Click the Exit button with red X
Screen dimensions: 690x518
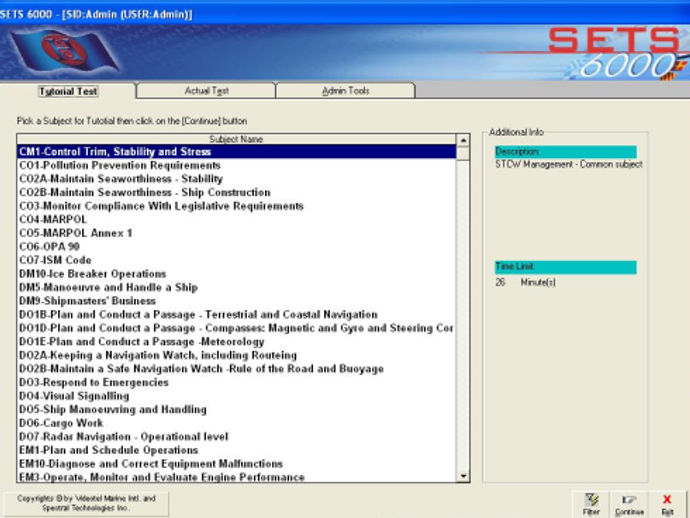pyautogui.click(x=667, y=504)
